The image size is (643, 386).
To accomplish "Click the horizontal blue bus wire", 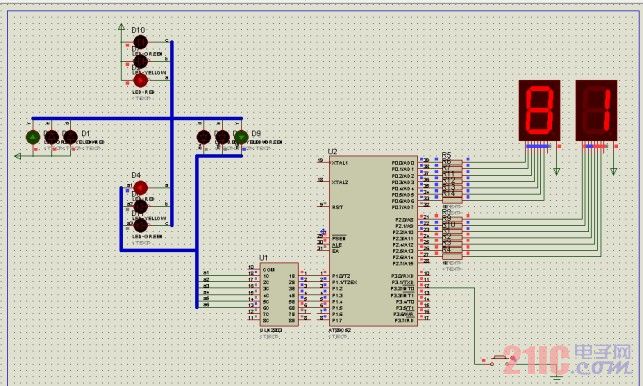I will 137,119.
